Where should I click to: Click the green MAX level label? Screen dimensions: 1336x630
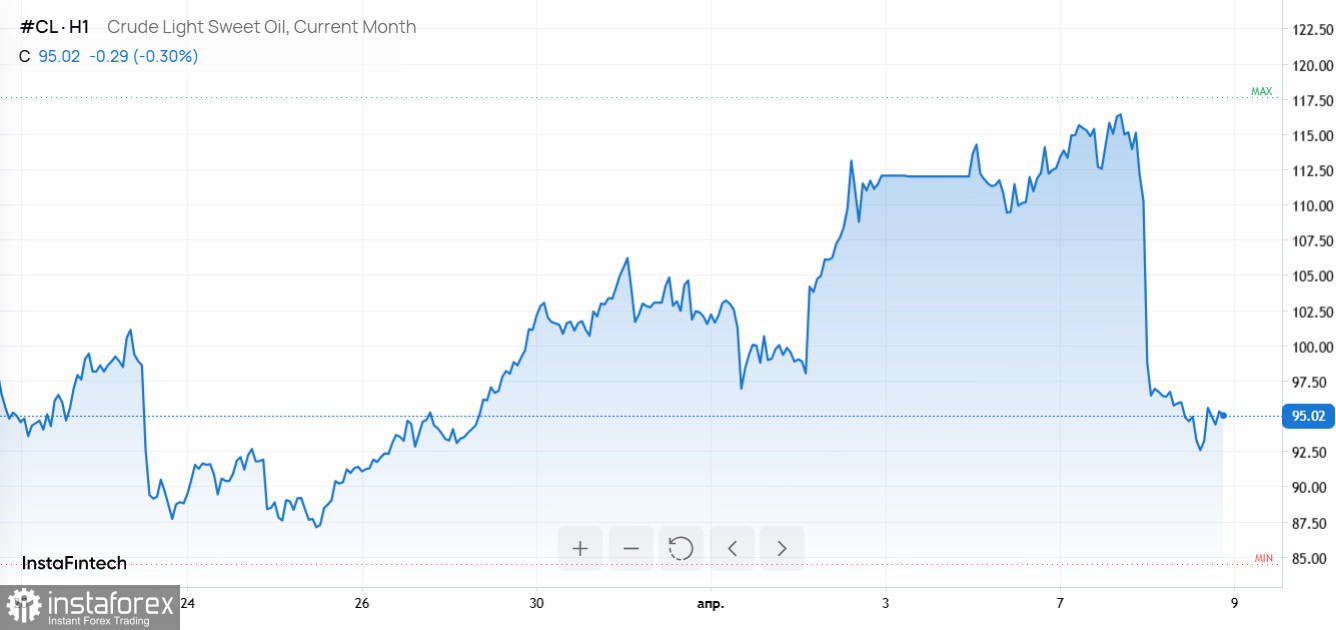click(x=1262, y=92)
